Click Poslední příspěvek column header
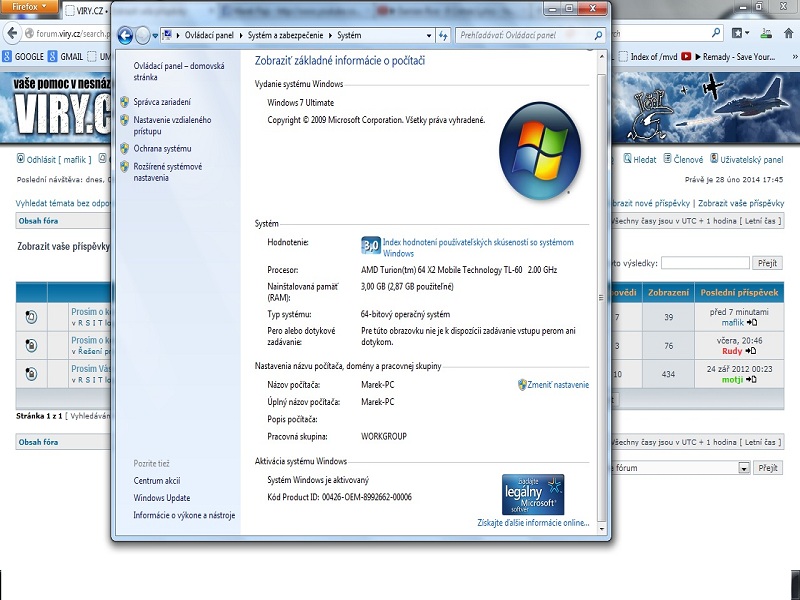Image resolution: width=800 pixels, height=600 pixels. coord(739,292)
